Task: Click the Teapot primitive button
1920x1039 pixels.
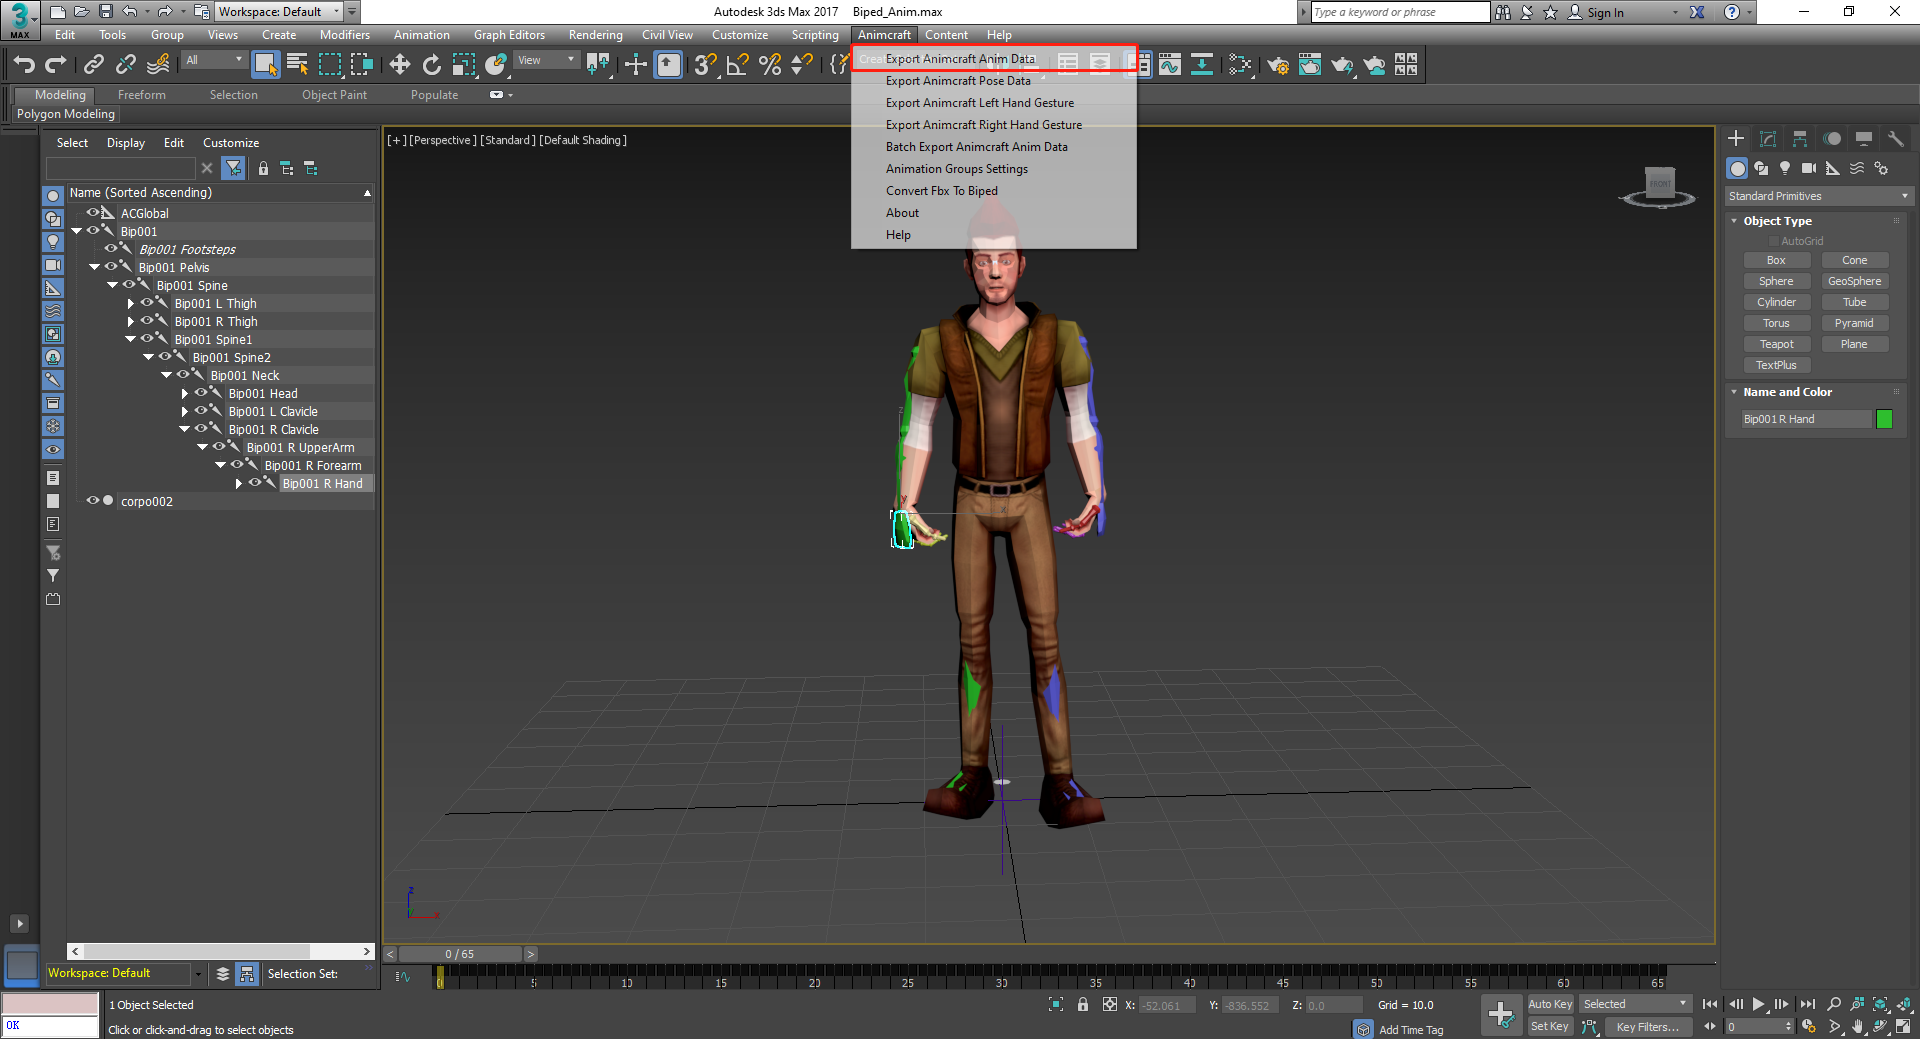Action: (x=1776, y=344)
